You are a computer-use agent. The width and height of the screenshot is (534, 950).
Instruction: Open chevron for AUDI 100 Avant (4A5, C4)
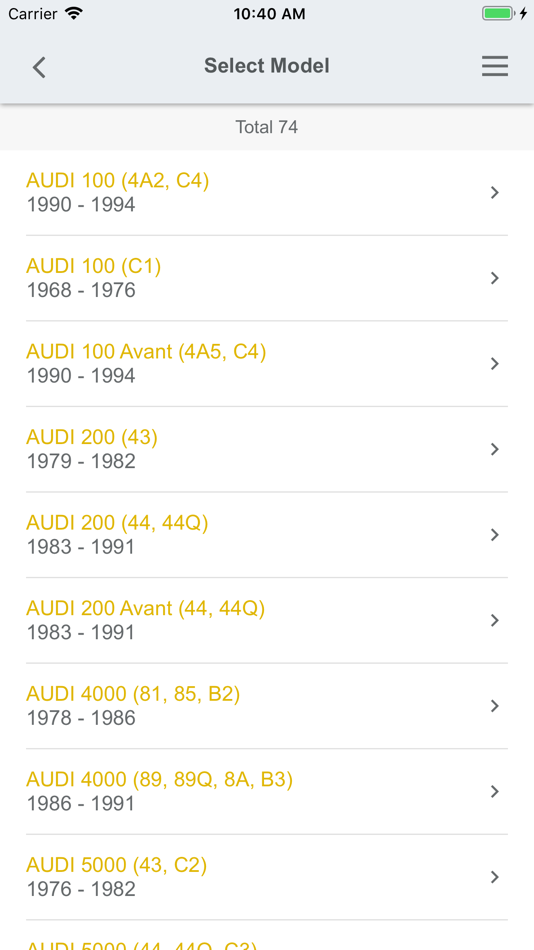pos(495,364)
